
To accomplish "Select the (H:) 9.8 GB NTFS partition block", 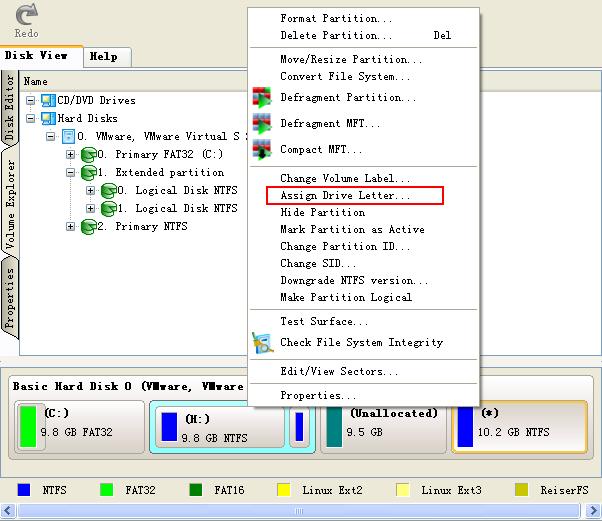I will pyautogui.click(x=220, y=427).
